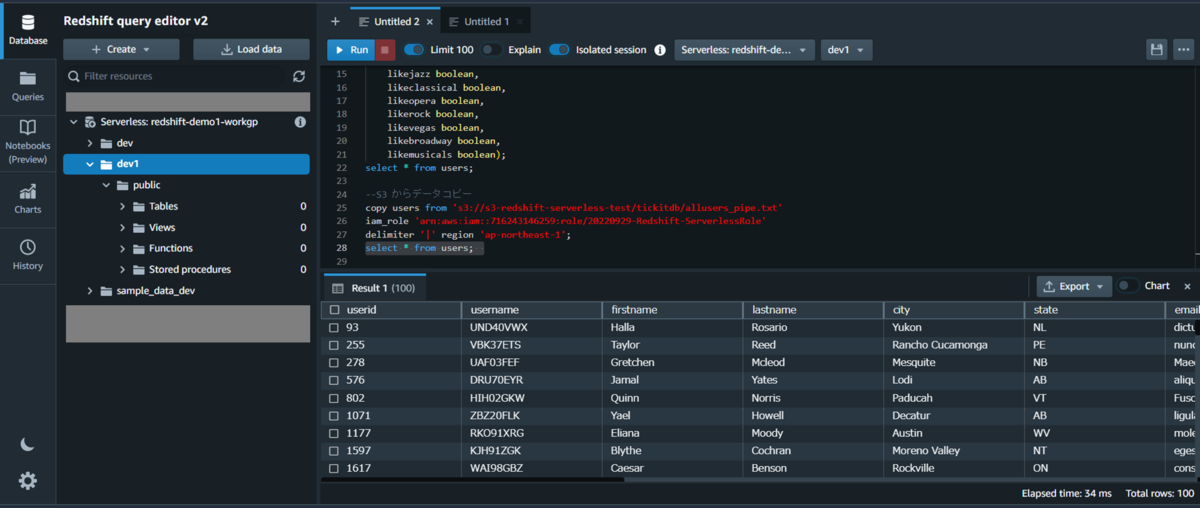1200x508 pixels.
Task: Select the Result 1 (100) tab
Action: (375, 287)
